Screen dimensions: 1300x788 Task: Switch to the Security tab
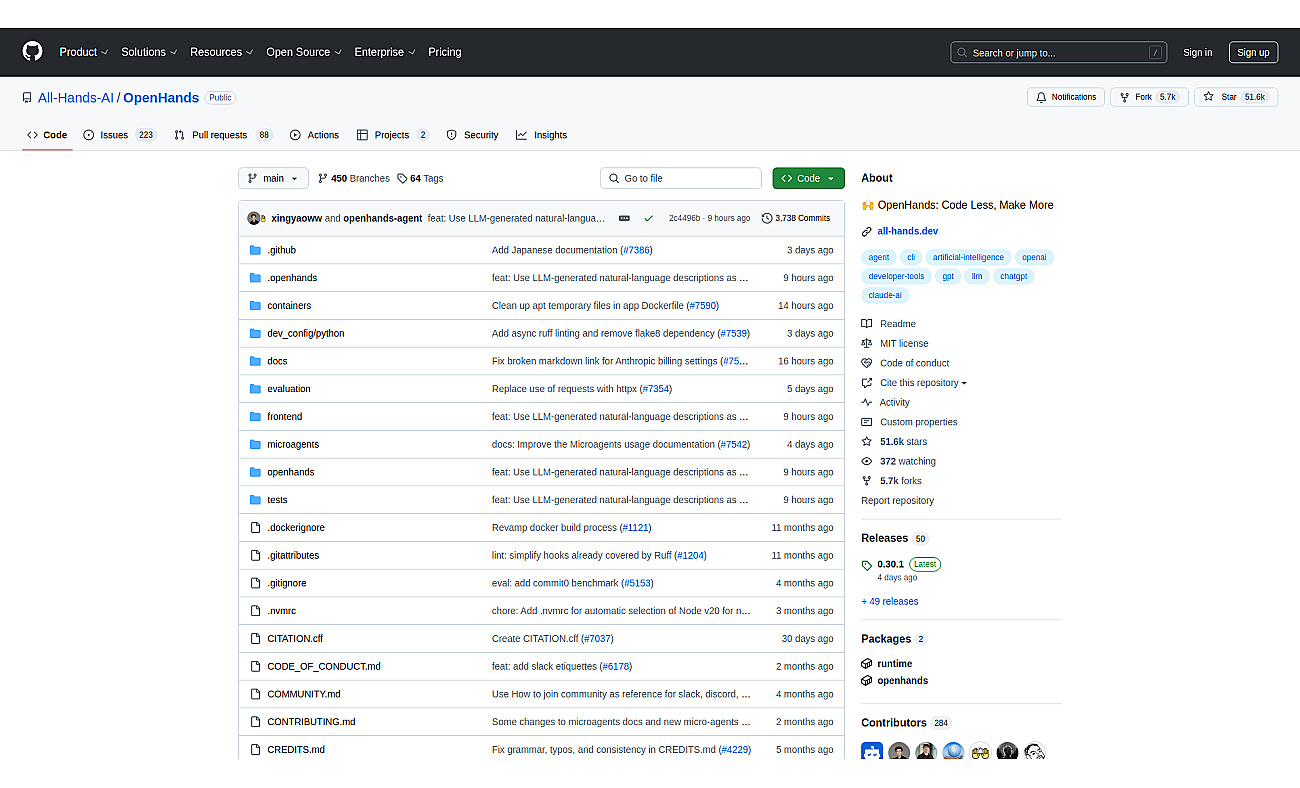pyautogui.click(x=472, y=135)
